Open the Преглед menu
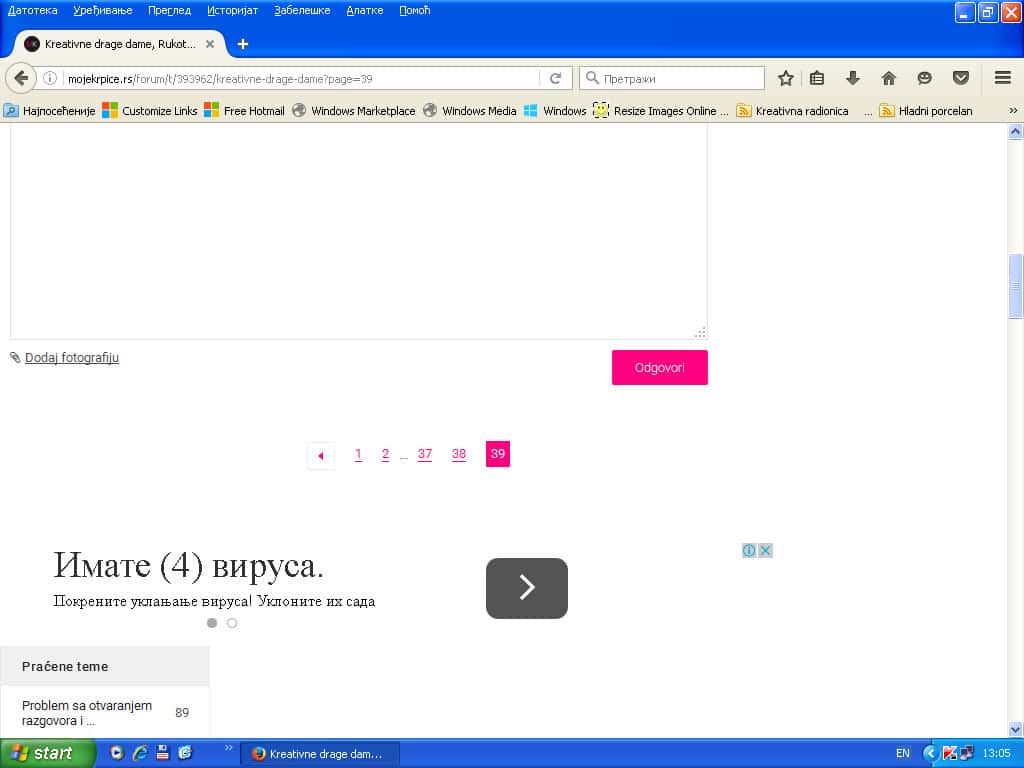The image size is (1024, 768). (x=169, y=10)
